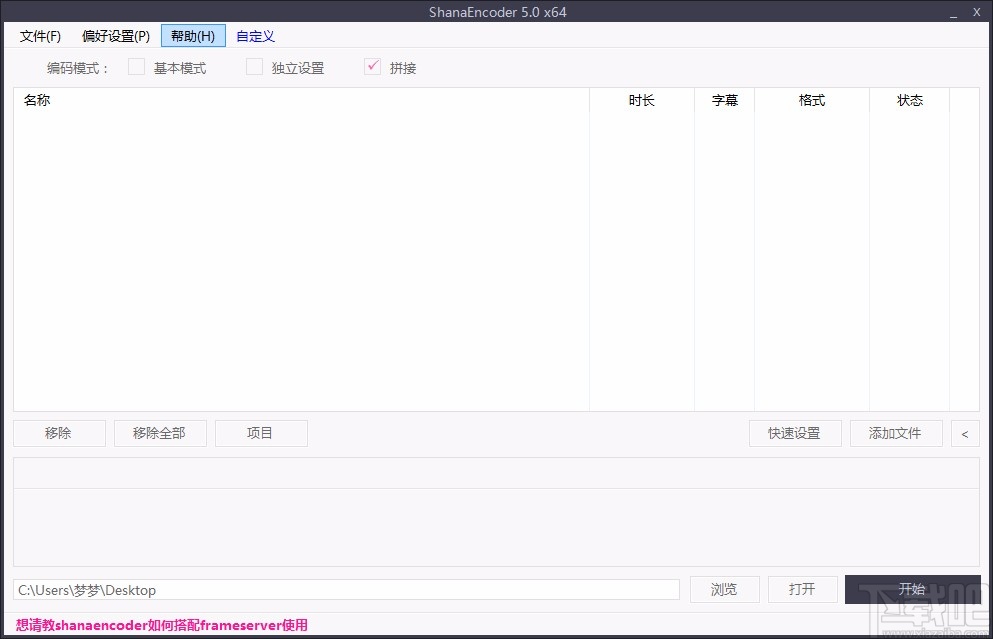Close the ShanaEncoder window
Image resolution: width=993 pixels, height=639 pixels.
(x=977, y=12)
